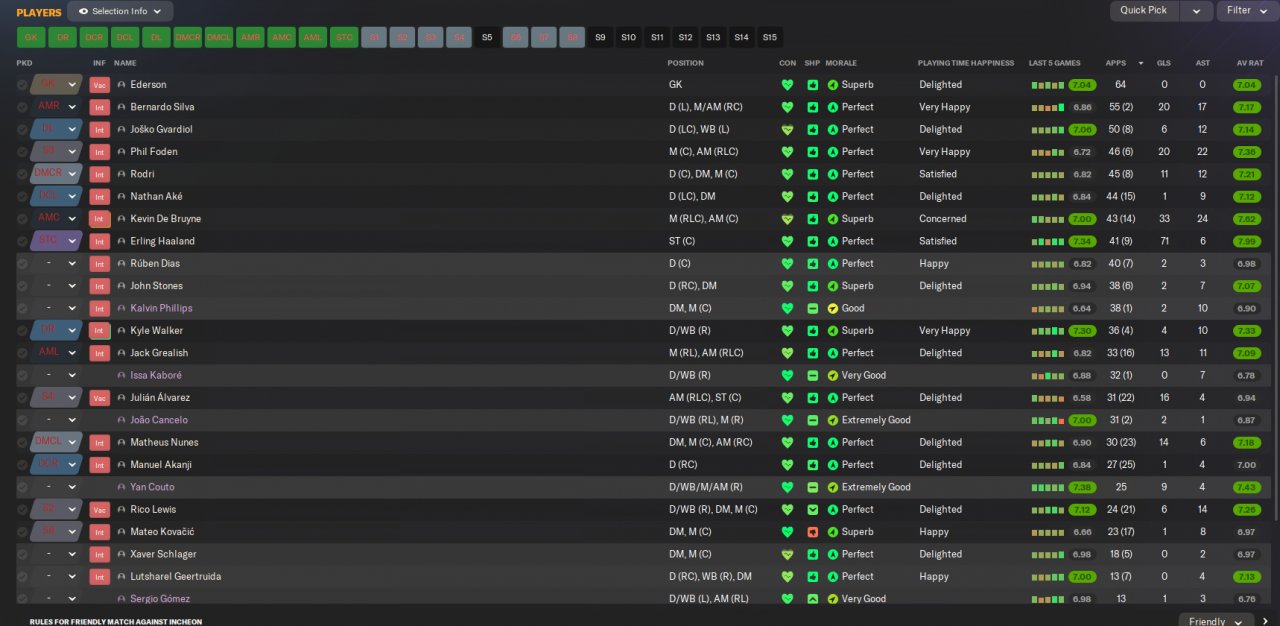The height and width of the screenshot is (626, 1280).
Task: Toggle the picked checkmark for Yan Couto
Action: (x=22, y=487)
